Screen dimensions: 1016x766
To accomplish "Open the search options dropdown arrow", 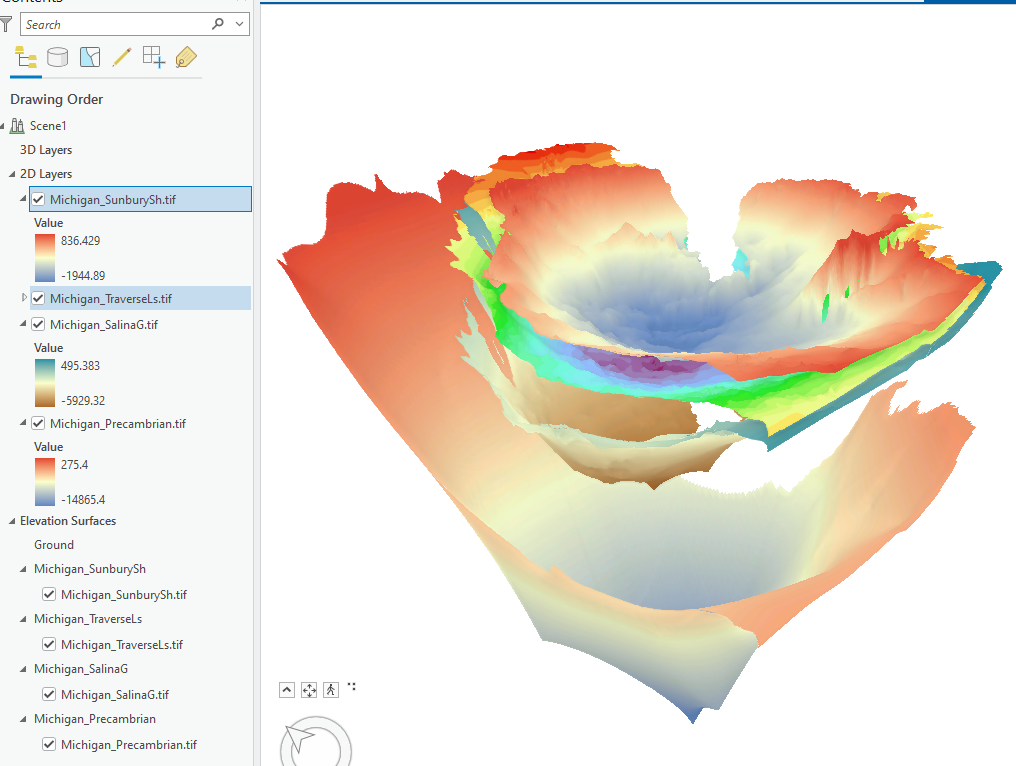I will [240, 24].
